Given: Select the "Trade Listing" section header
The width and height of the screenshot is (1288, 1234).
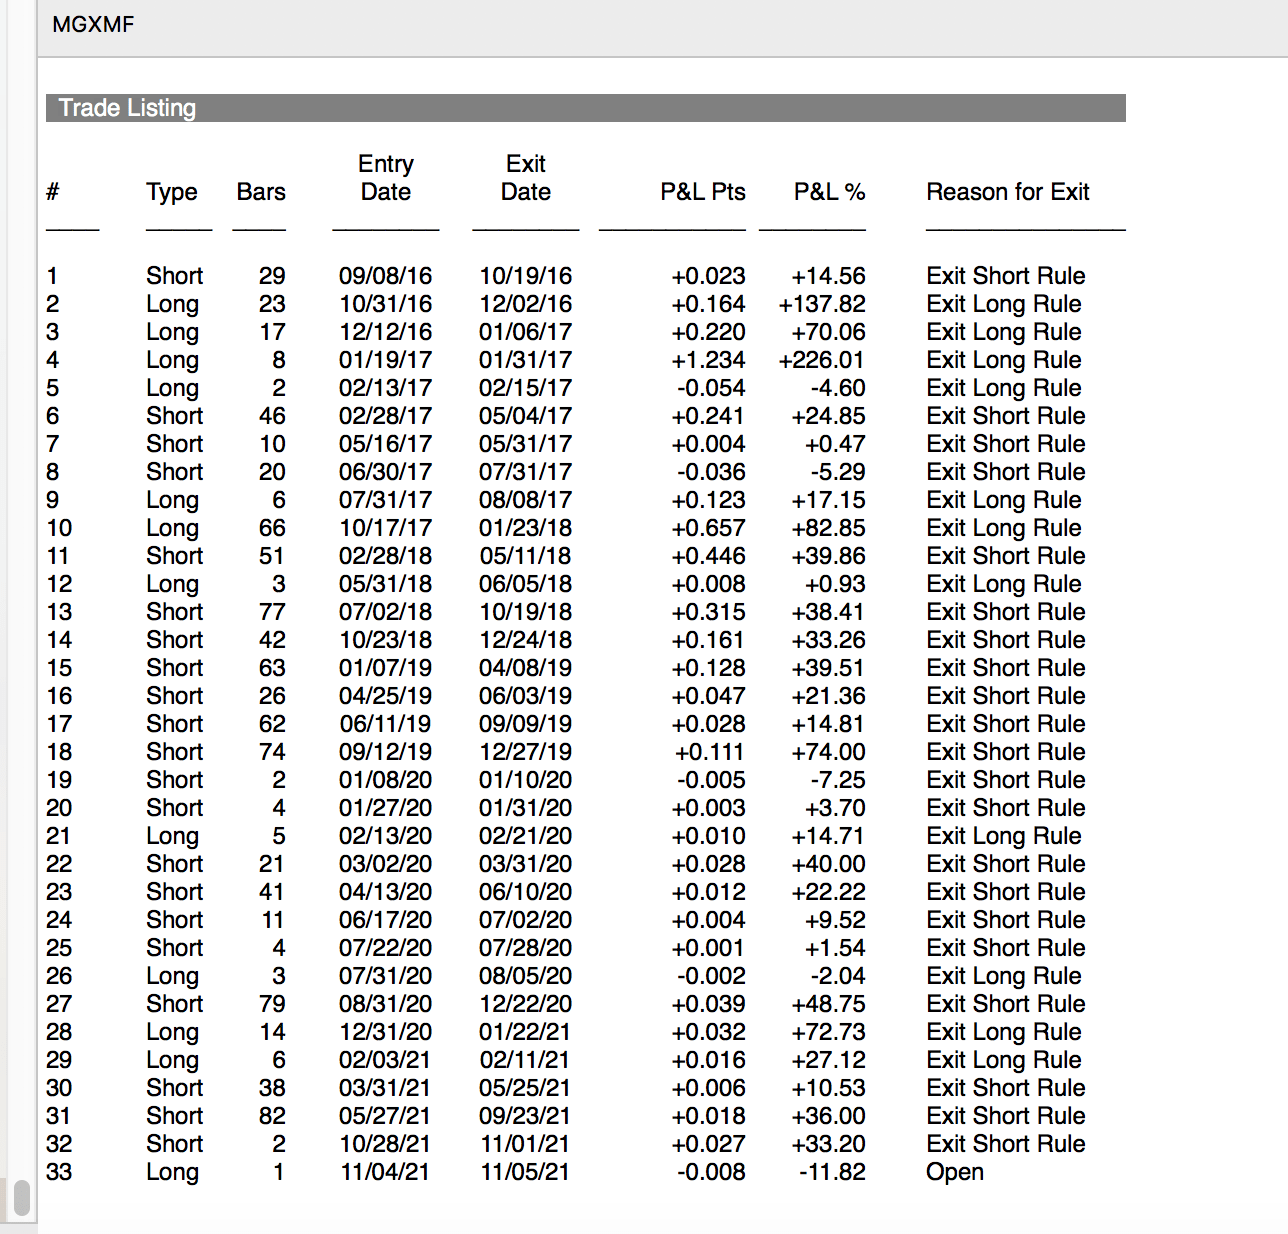Looking at the screenshot, I should click(586, 108).
